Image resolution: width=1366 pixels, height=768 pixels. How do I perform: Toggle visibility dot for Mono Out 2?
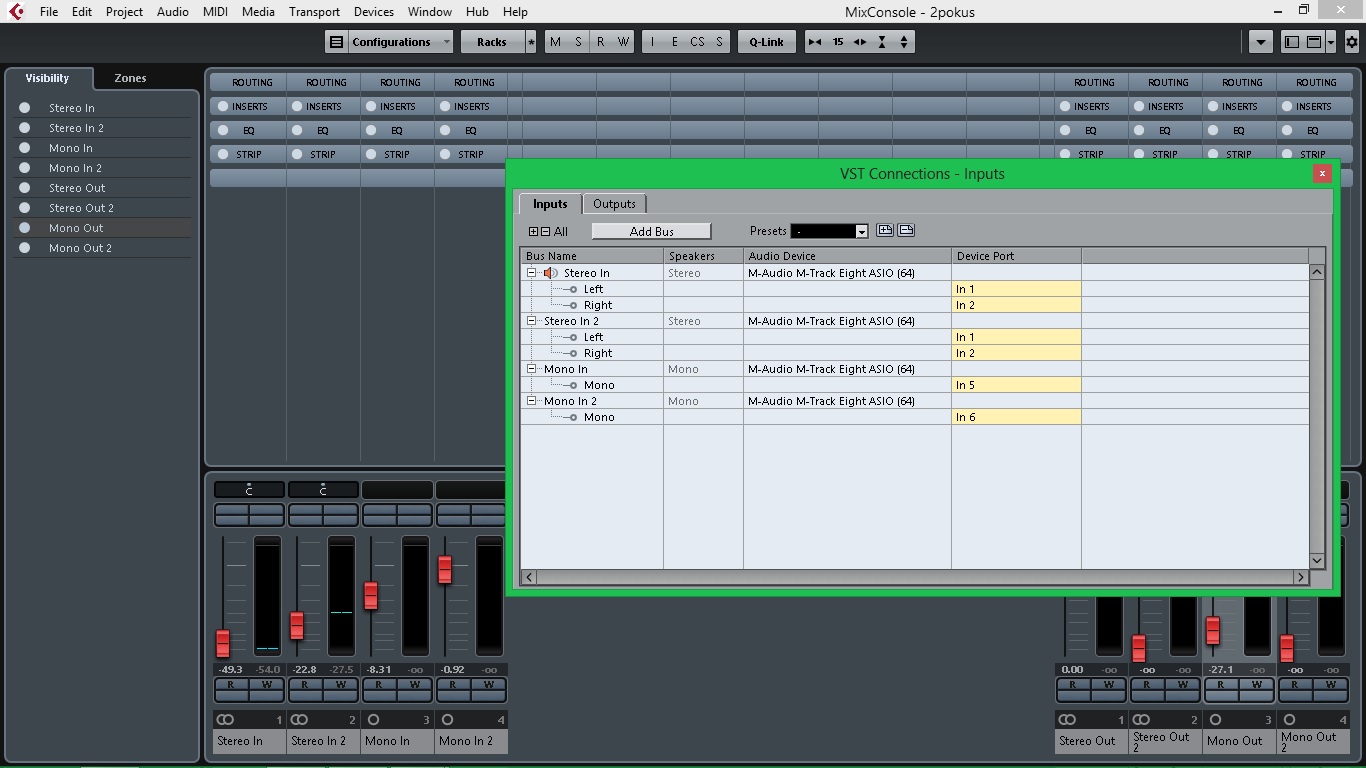pyautogui.click(x=25, y=248)
